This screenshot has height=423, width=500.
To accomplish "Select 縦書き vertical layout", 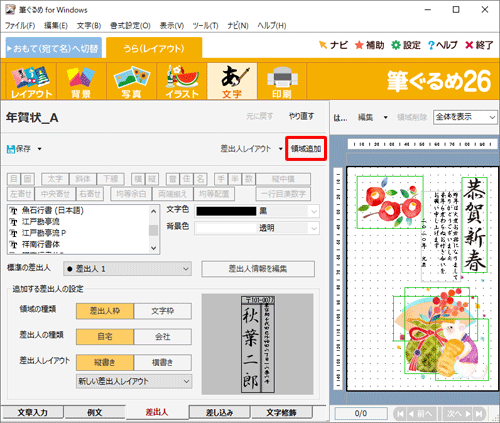I will click(105, 362).
